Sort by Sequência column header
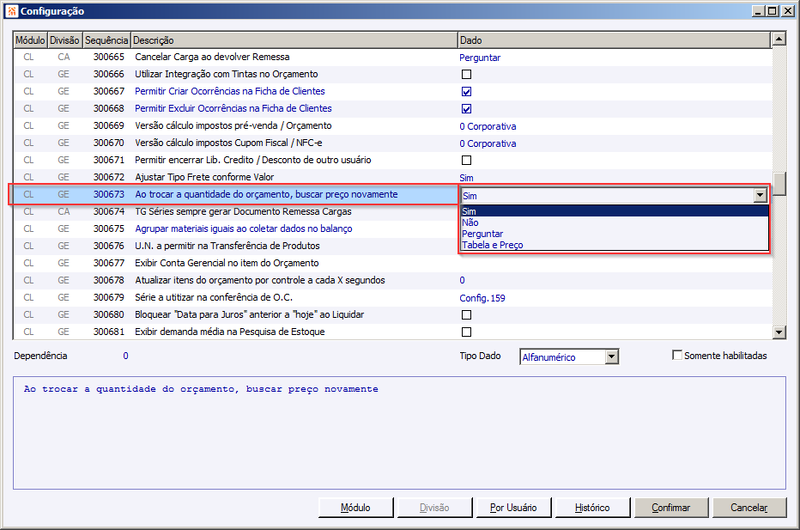This screenshot has width=800, height=530. pyautogui.click(x=107, y=40)
